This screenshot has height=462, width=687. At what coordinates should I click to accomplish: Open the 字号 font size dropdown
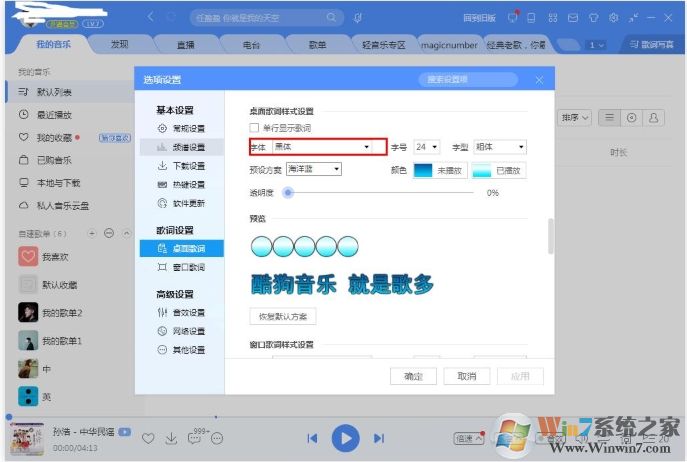click(x=427, y=147)
